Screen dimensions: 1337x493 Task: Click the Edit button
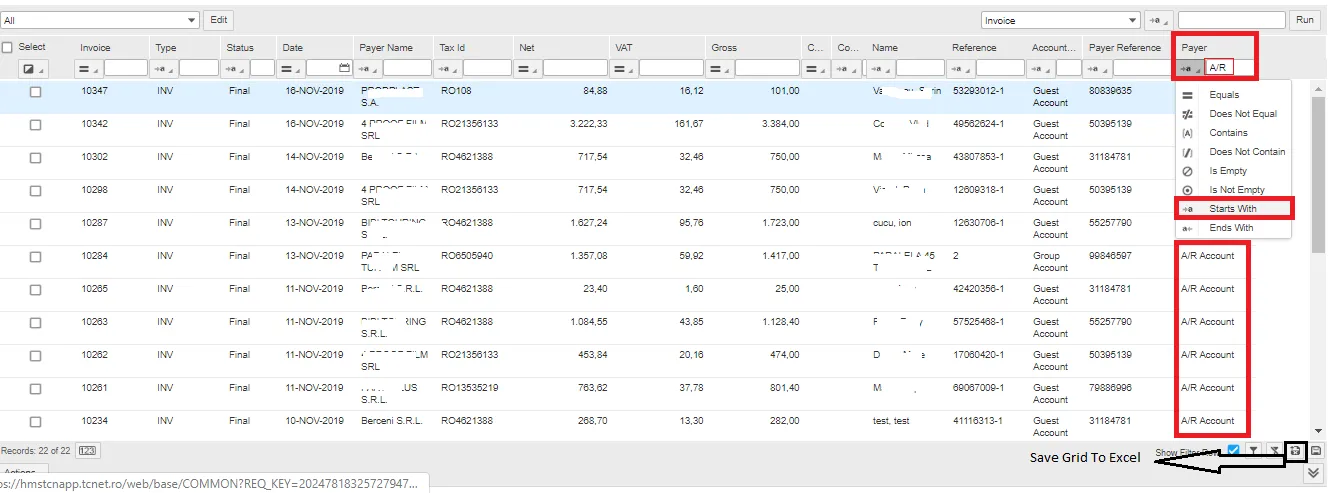click(218, 20)
